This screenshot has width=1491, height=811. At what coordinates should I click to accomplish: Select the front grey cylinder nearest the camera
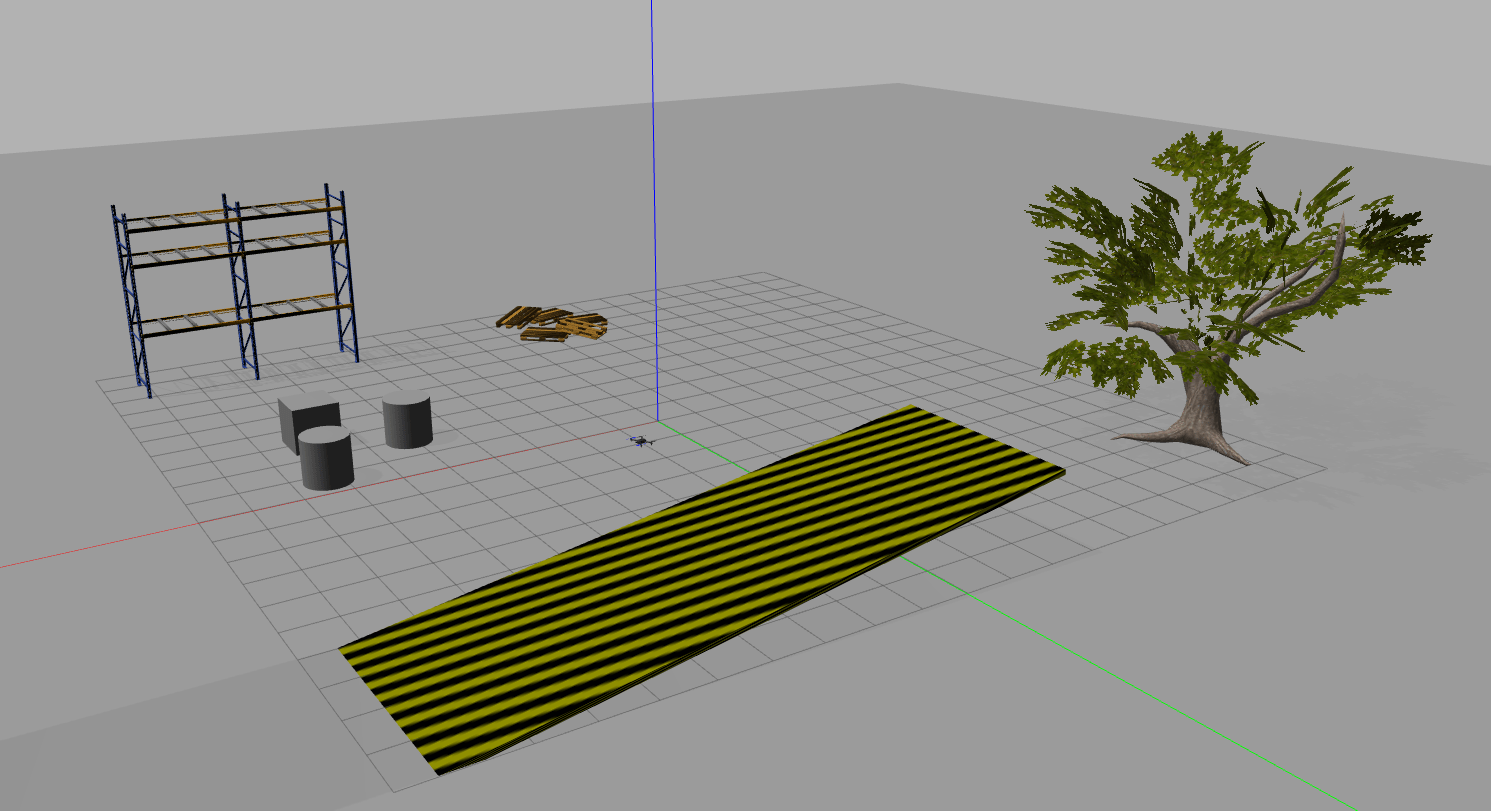[326, 458]
